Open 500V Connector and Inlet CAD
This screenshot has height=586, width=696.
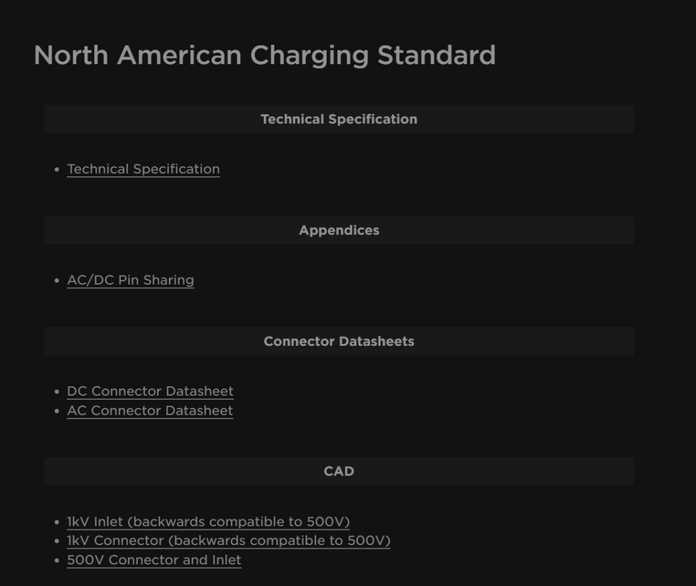click(154, 560)
